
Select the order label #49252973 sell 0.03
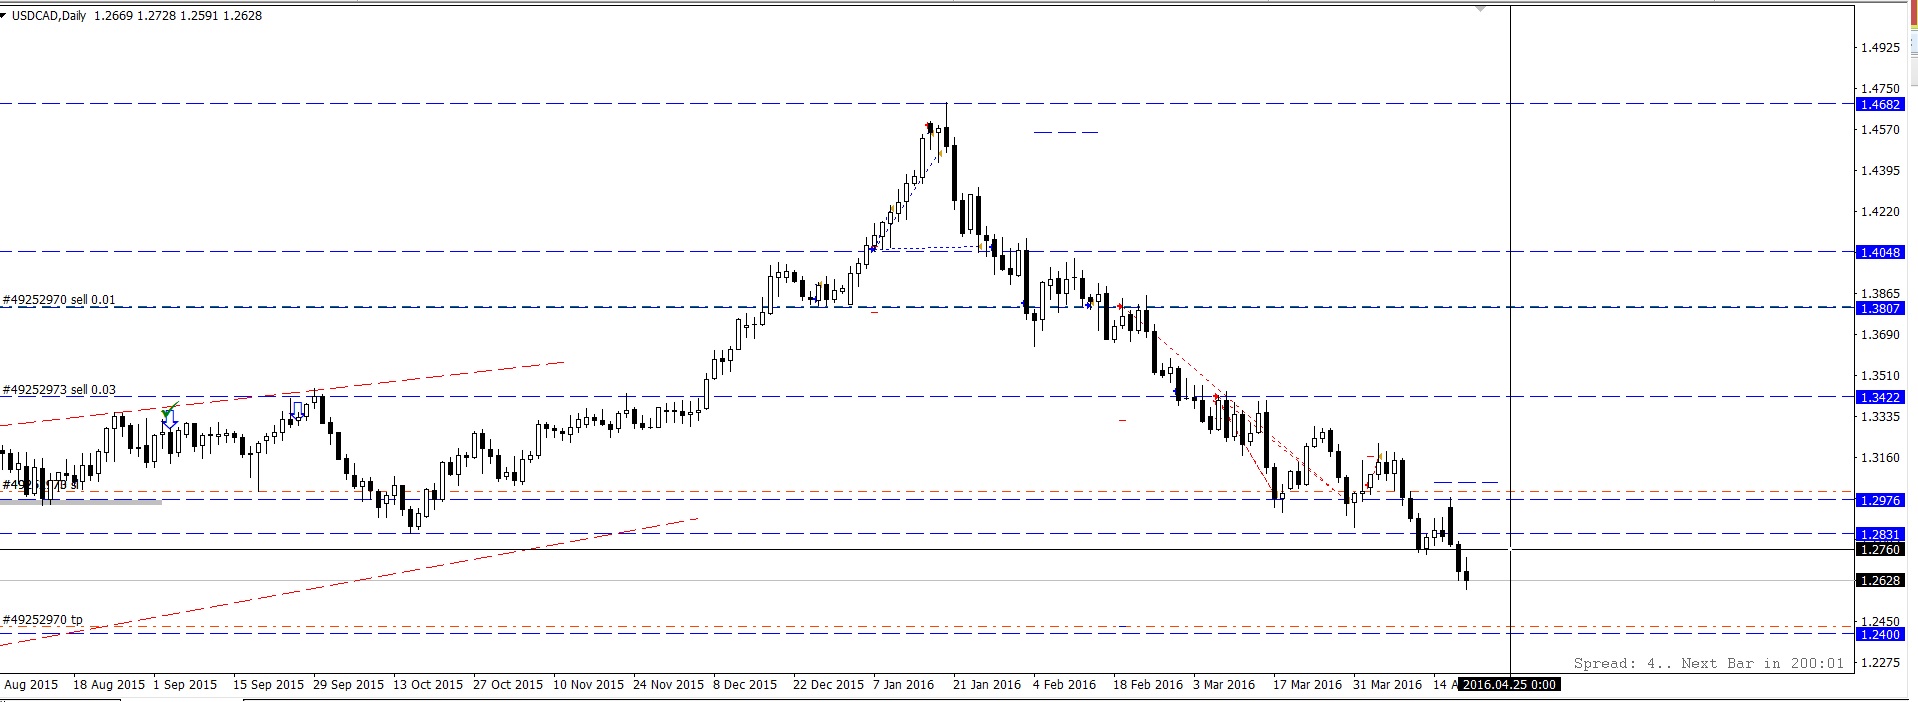59,390
